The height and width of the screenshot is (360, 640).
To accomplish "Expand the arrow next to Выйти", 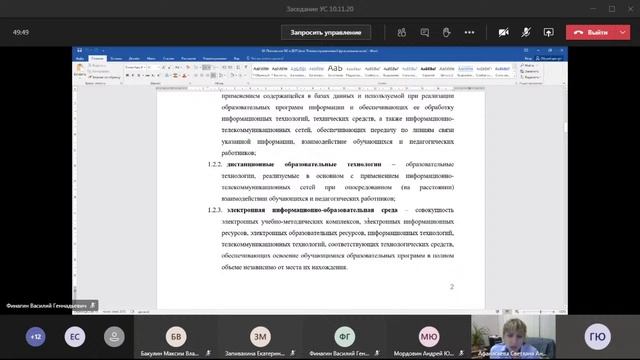I will click(623, 32).
